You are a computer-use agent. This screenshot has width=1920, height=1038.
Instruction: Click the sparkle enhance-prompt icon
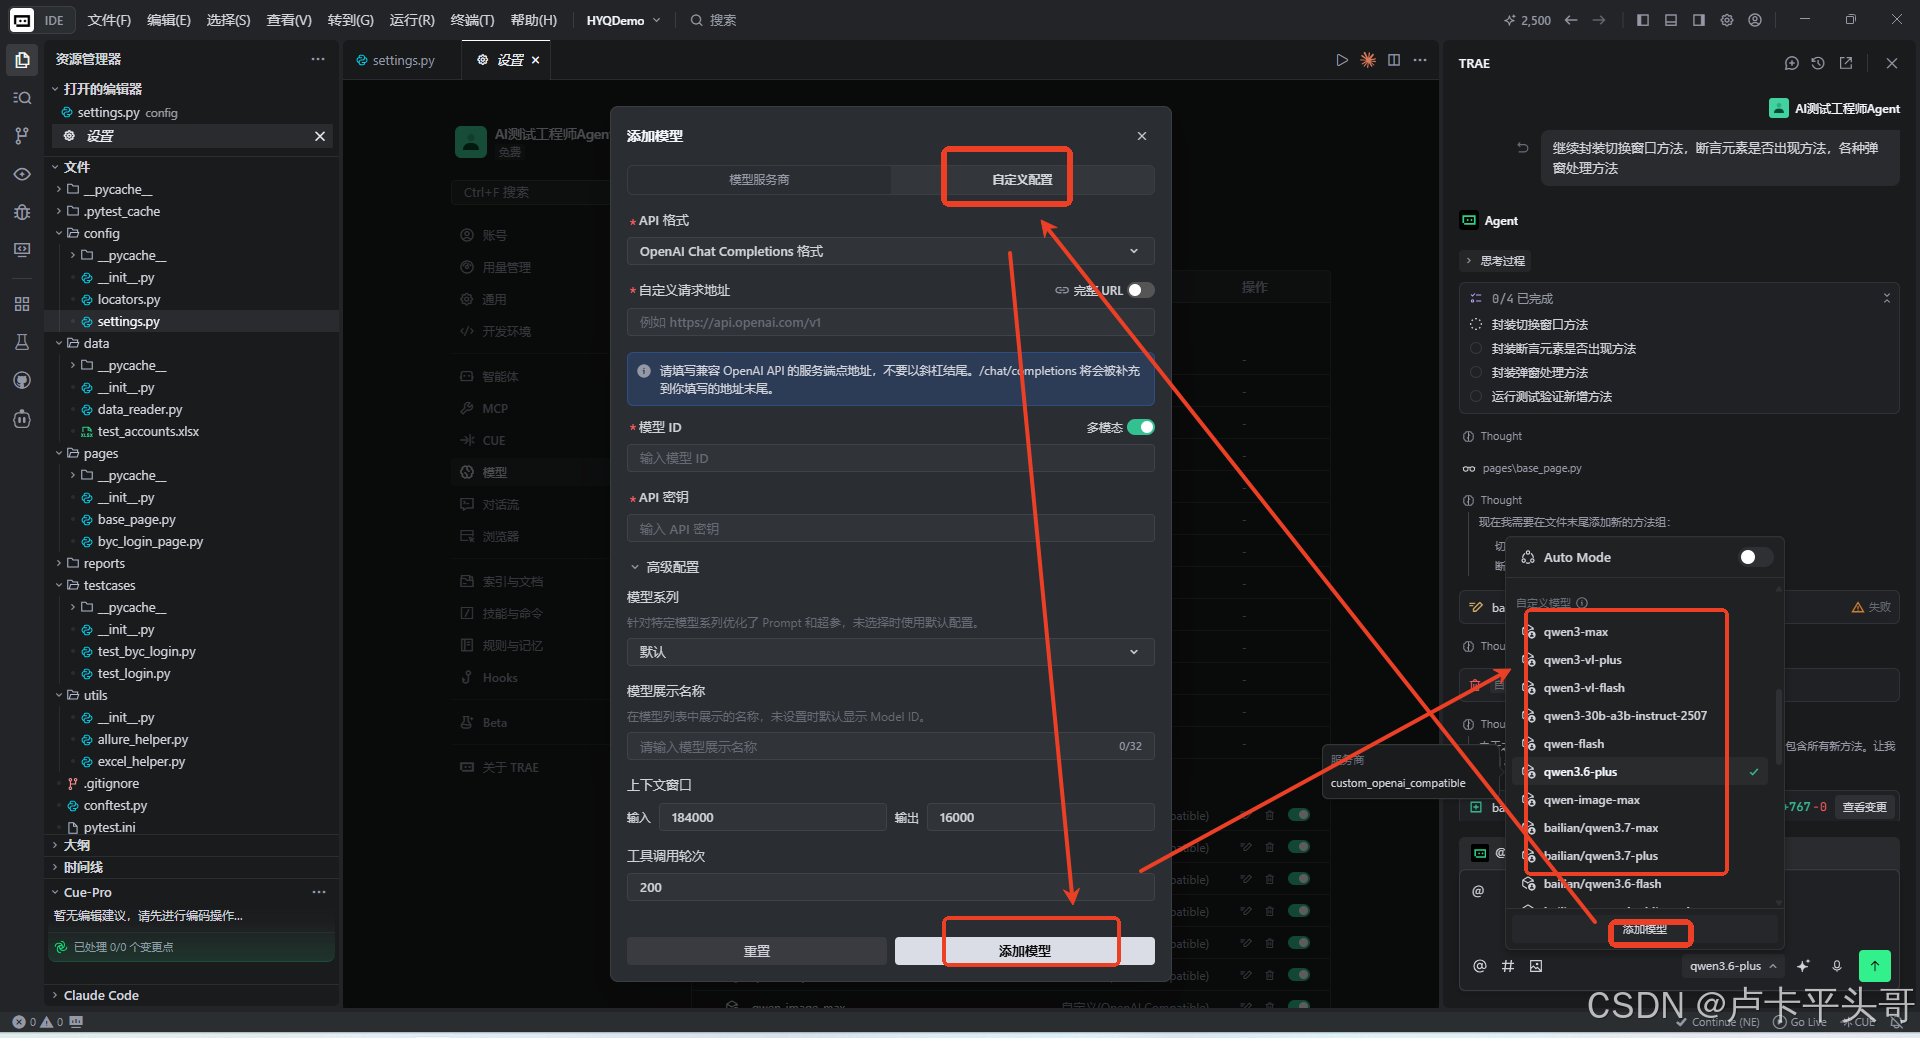[1803, 966]
